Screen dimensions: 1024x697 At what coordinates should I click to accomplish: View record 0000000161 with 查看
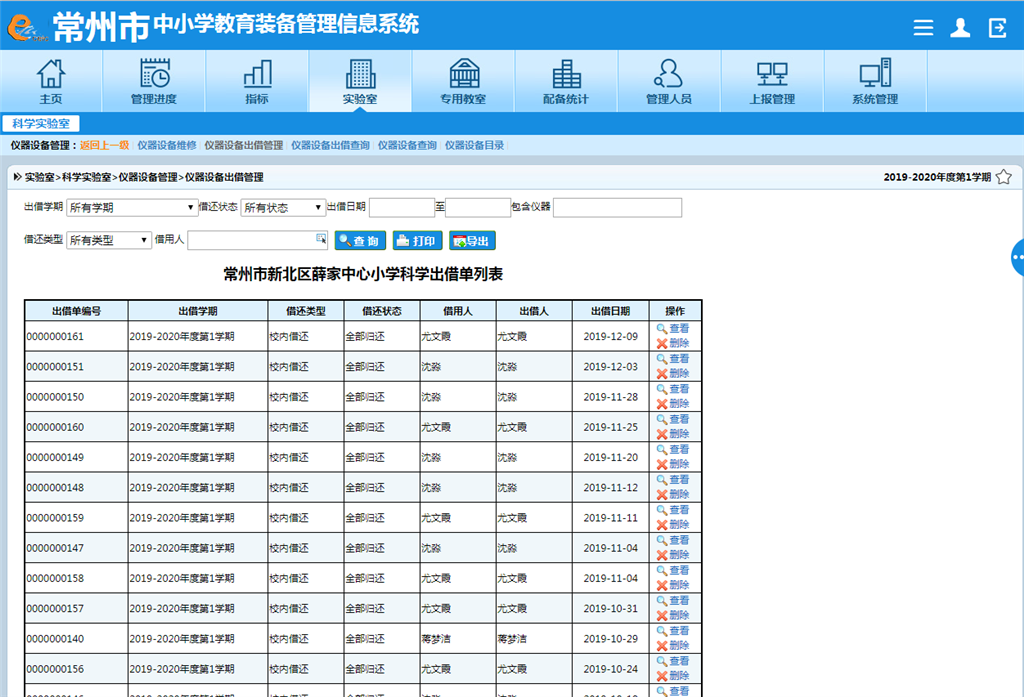673,329
